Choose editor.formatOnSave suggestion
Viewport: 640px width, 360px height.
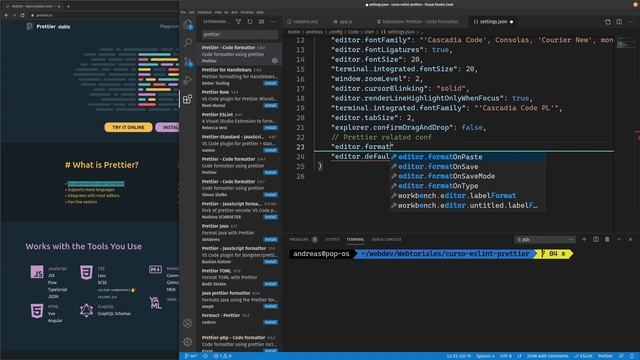[467, 167]
